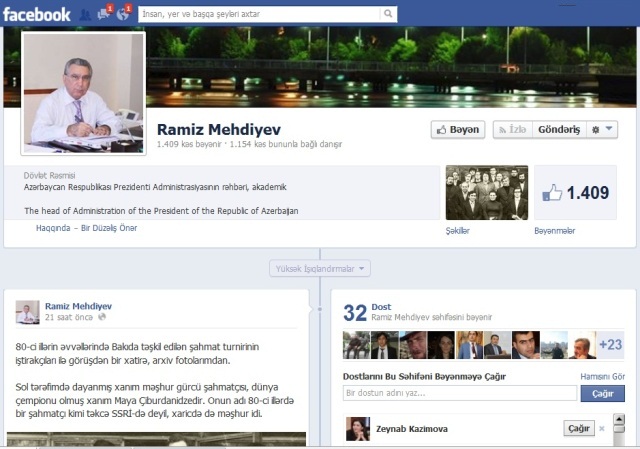Click the Bir Düzəliş Önər link
The width and height of the screenshot is (640, 449).
tap(109, 228)
